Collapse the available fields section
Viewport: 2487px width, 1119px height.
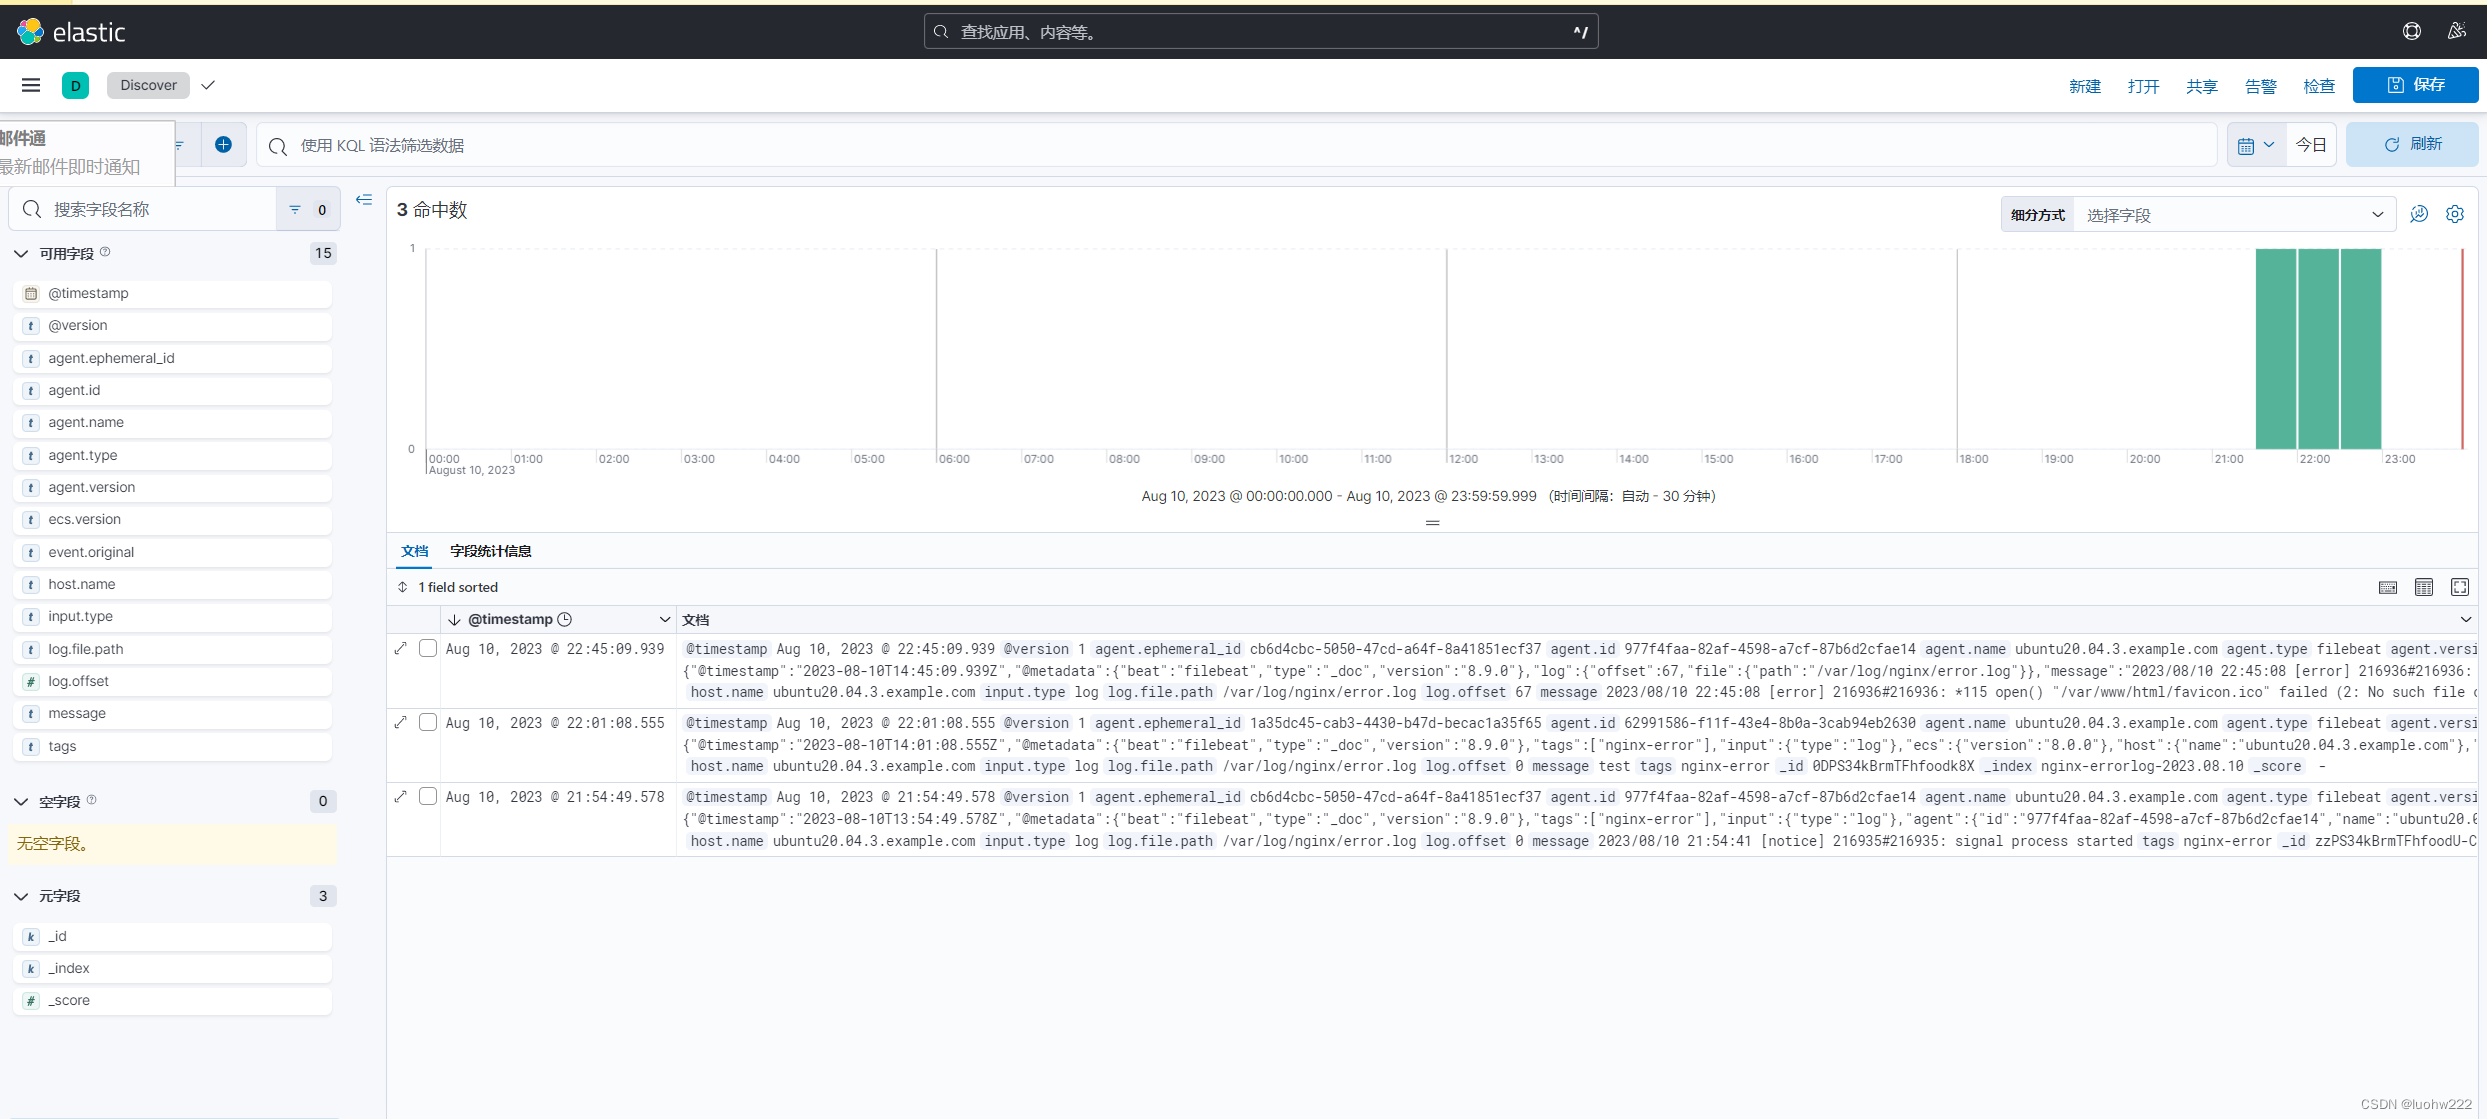click(21, 254)
